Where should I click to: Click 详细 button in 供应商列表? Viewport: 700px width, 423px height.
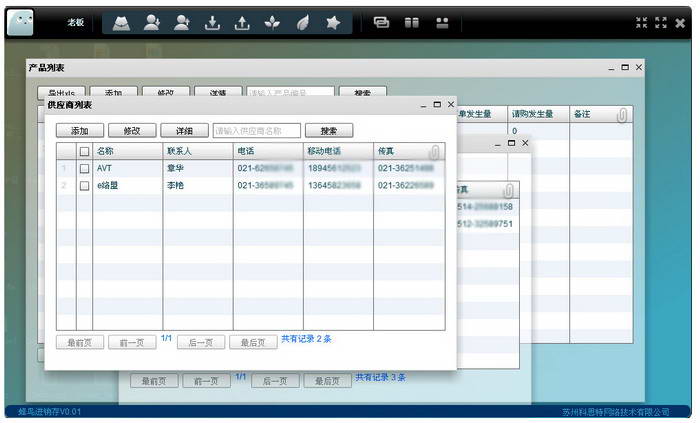click(184, 131)
